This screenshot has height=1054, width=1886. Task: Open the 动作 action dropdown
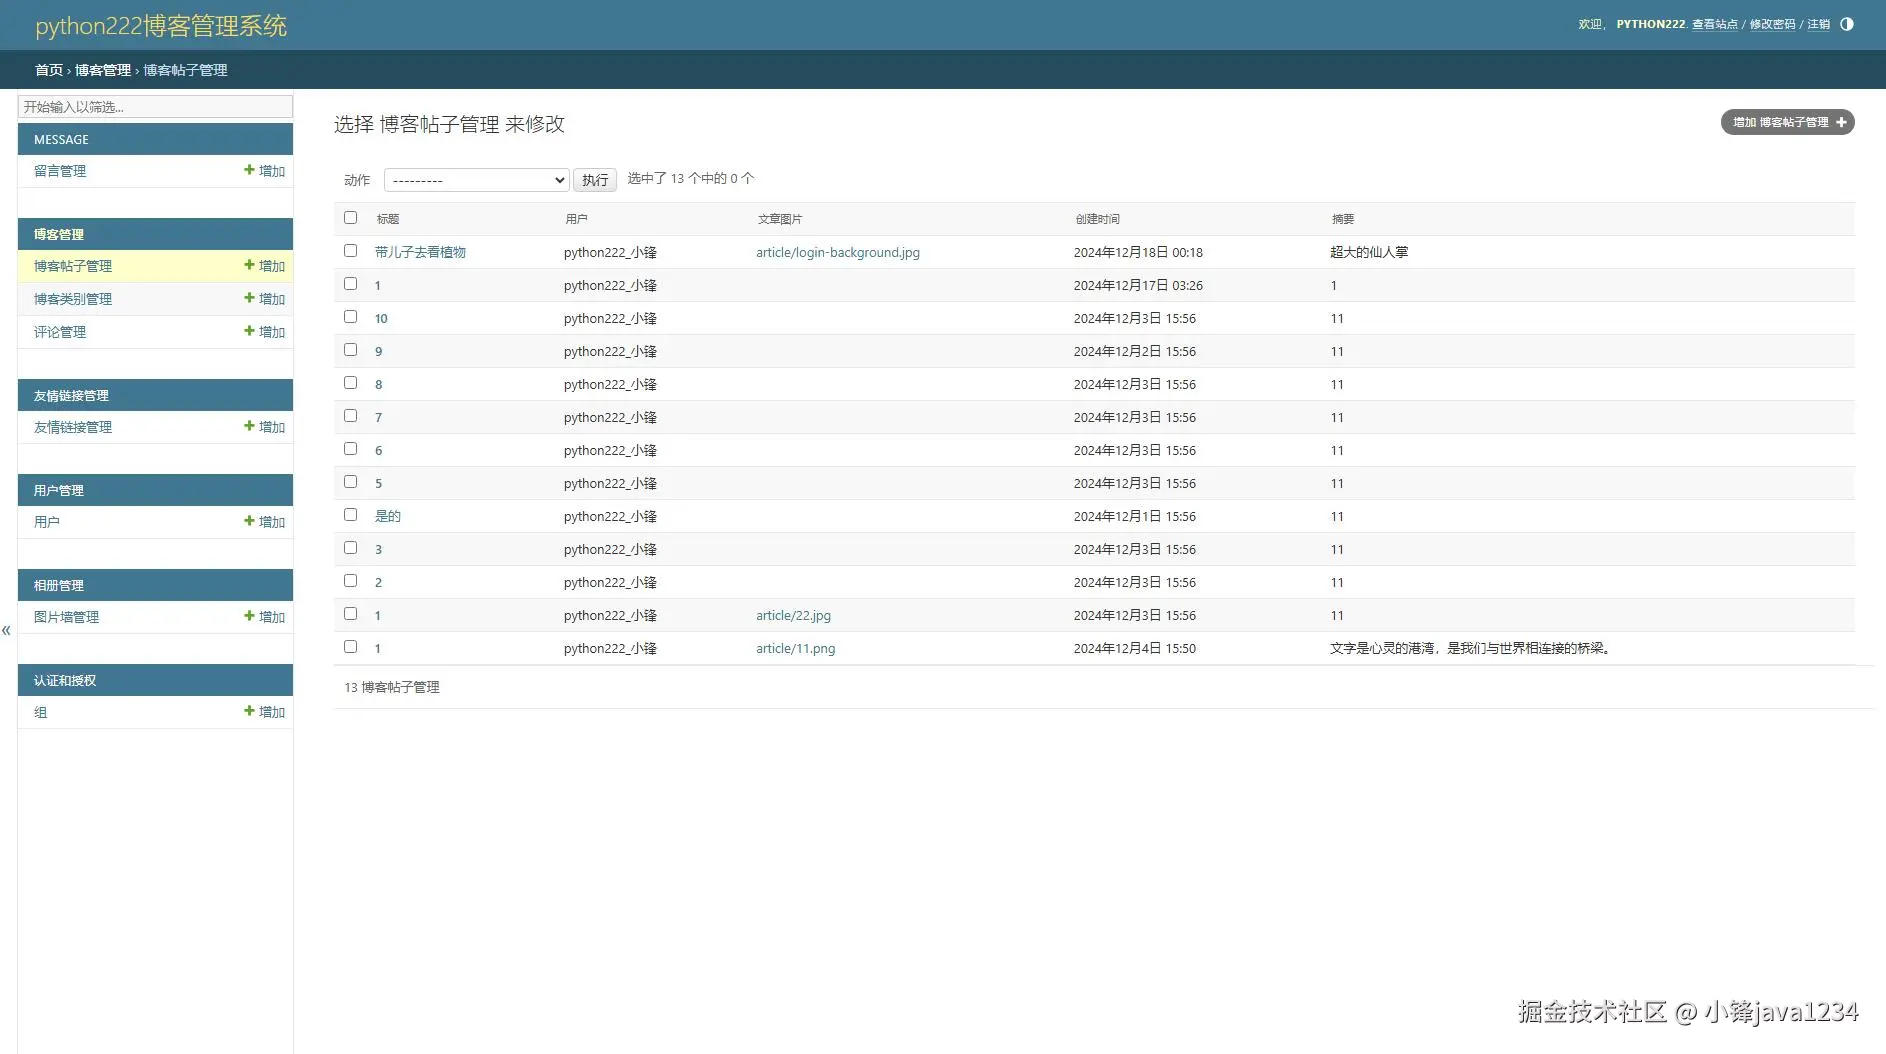tap(476, 180)
